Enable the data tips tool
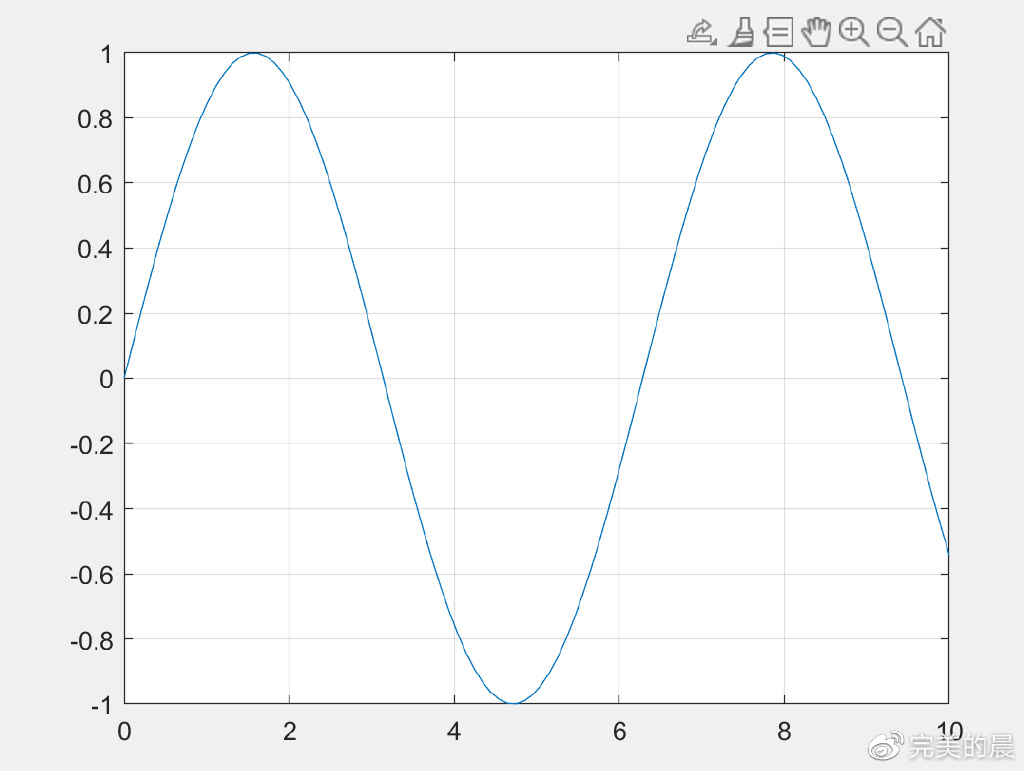The height and width of the screenshot is (771, 1024). click(x=778, y=32)
